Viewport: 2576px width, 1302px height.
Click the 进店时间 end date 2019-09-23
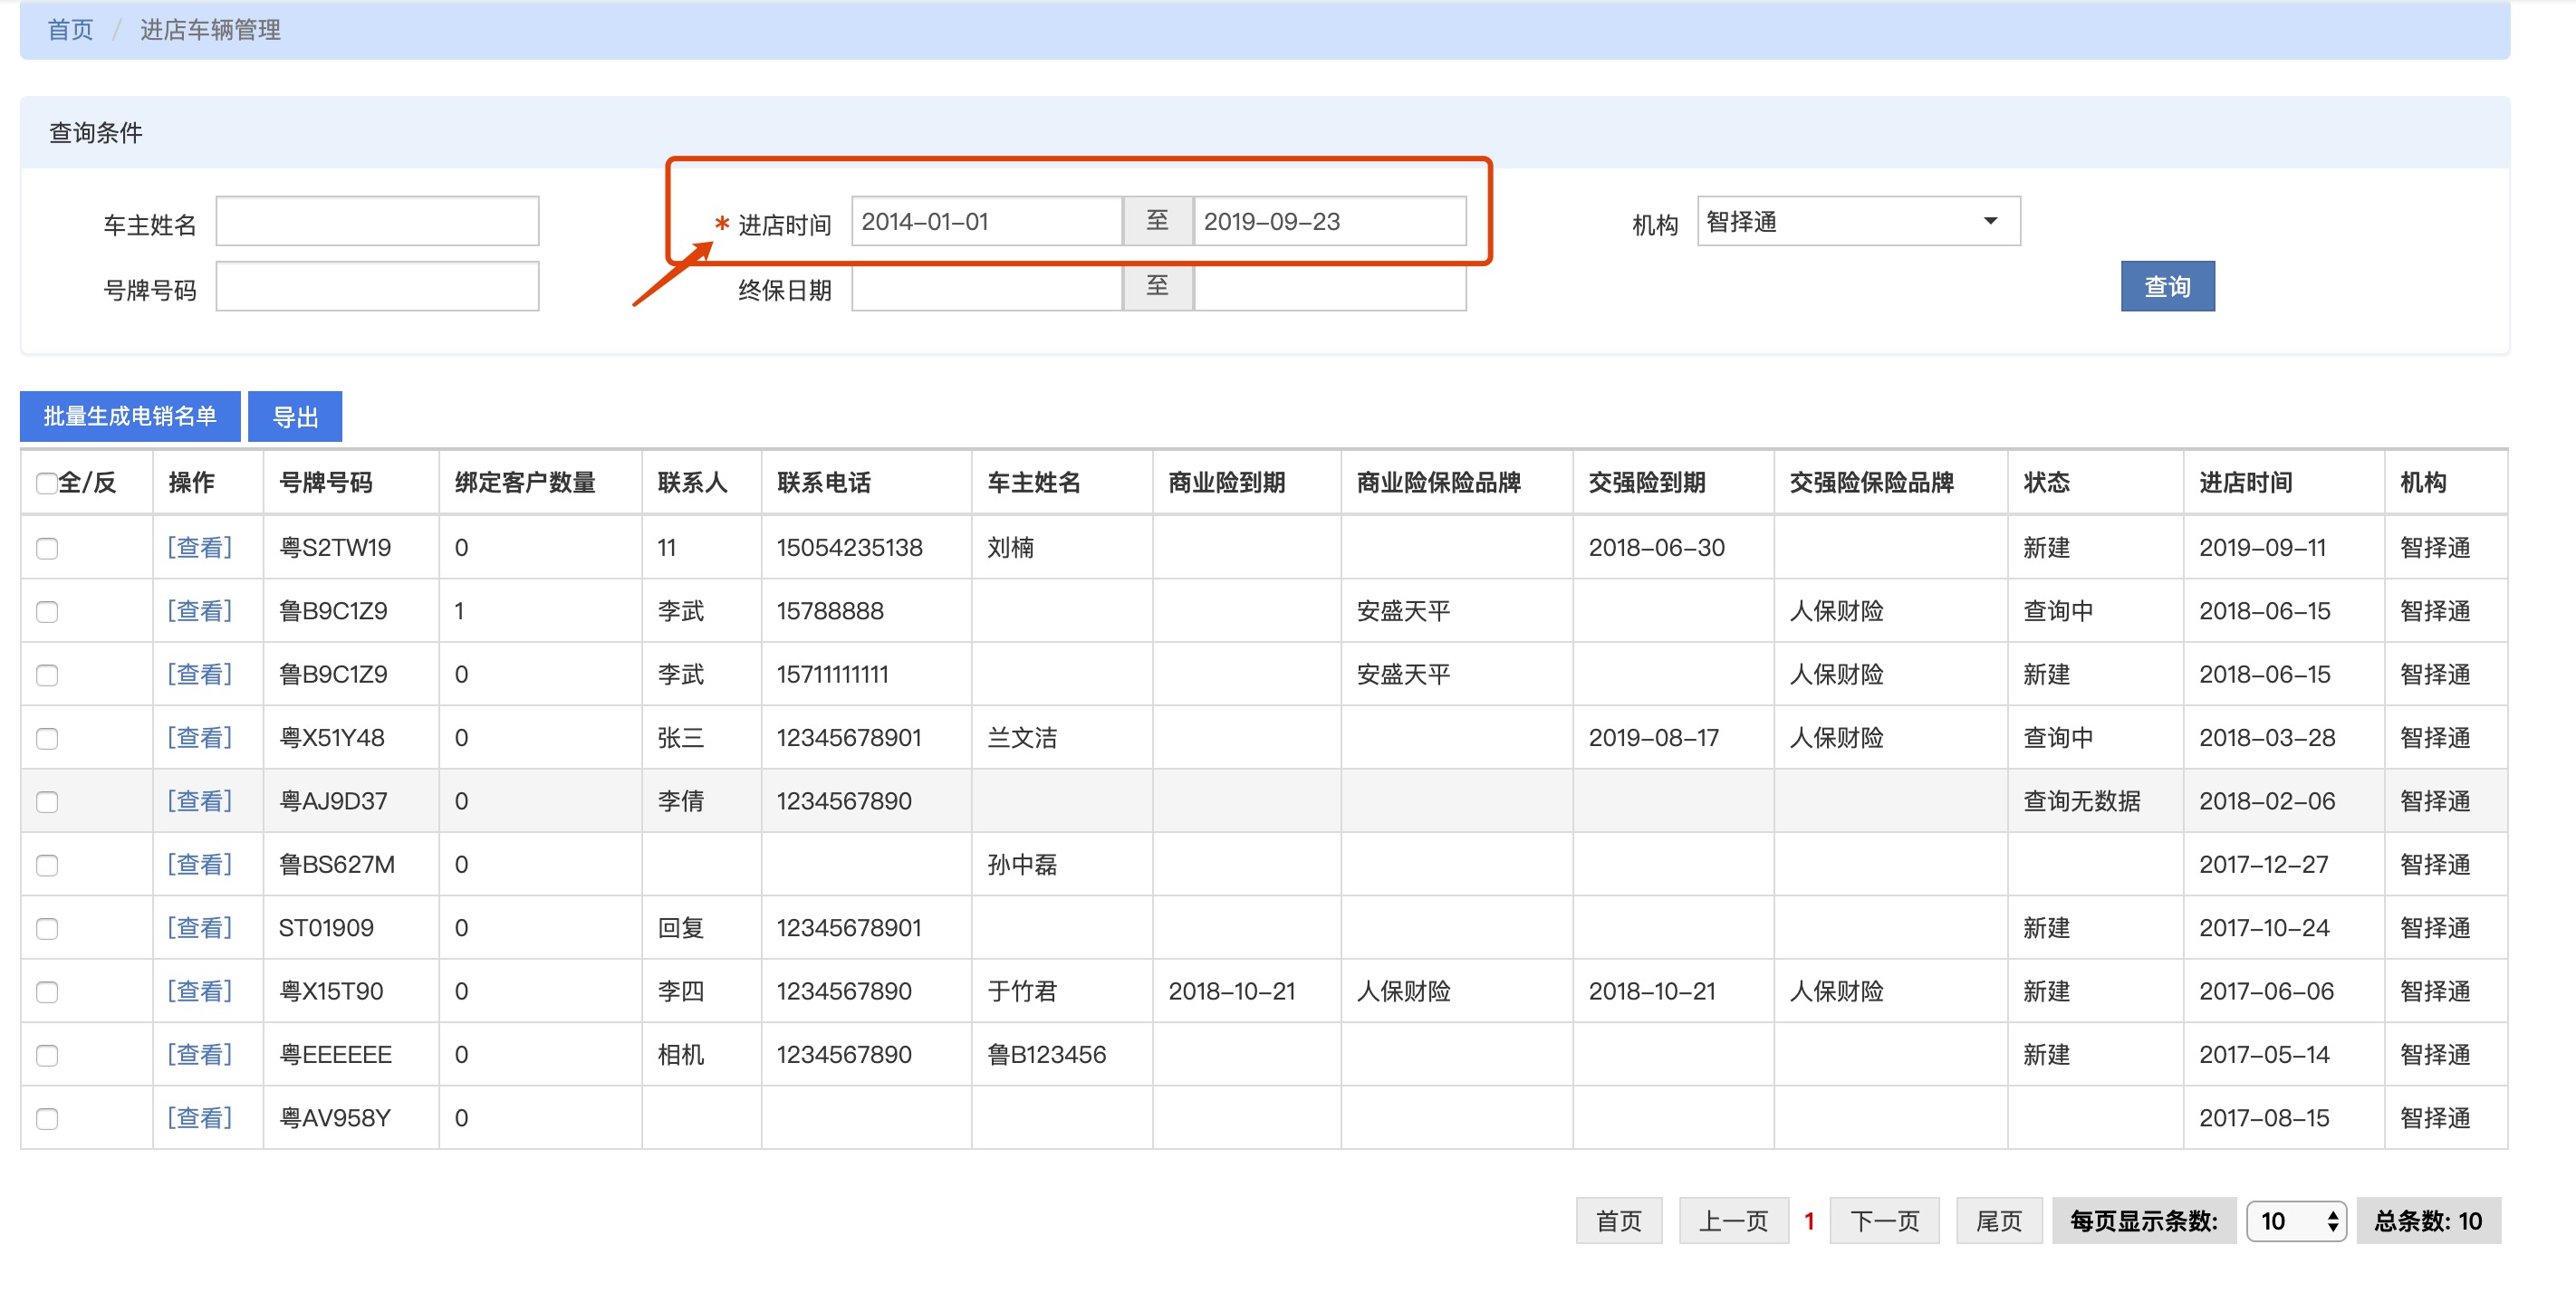(x=1329, y=221)
